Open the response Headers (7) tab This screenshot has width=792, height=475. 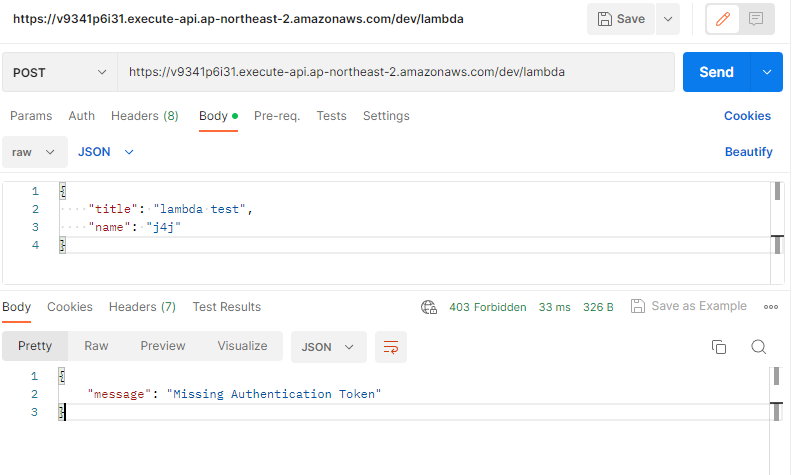coord(142,307)
